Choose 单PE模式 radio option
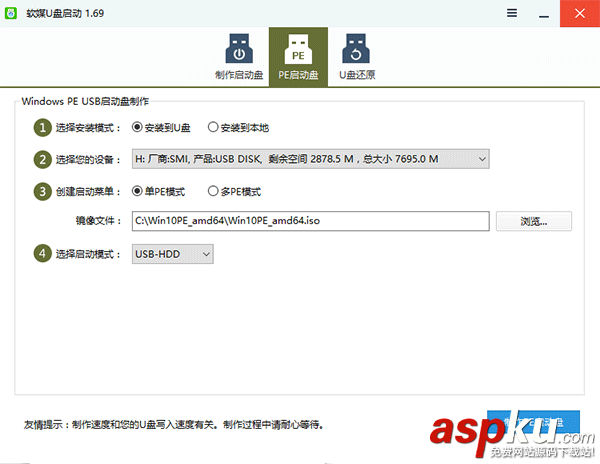 158,191
